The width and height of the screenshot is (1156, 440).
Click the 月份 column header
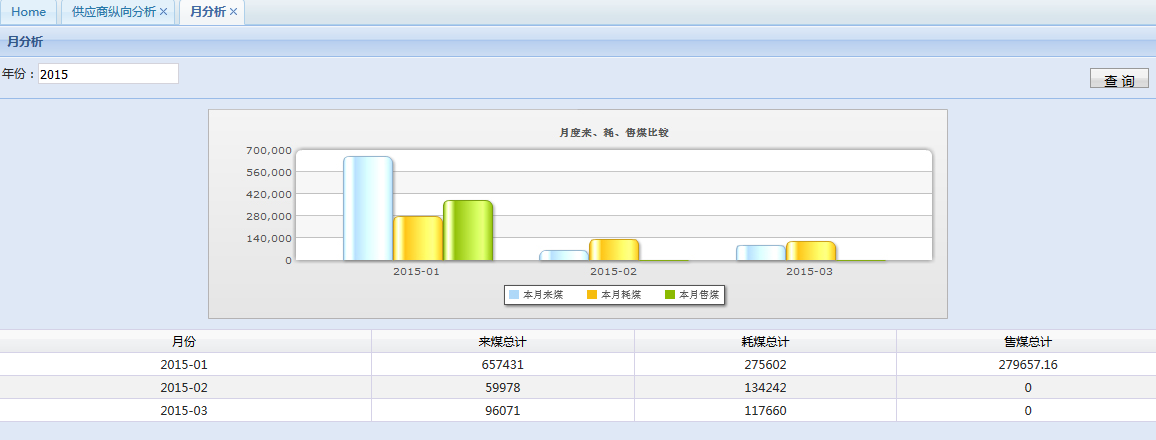point(184,342)
